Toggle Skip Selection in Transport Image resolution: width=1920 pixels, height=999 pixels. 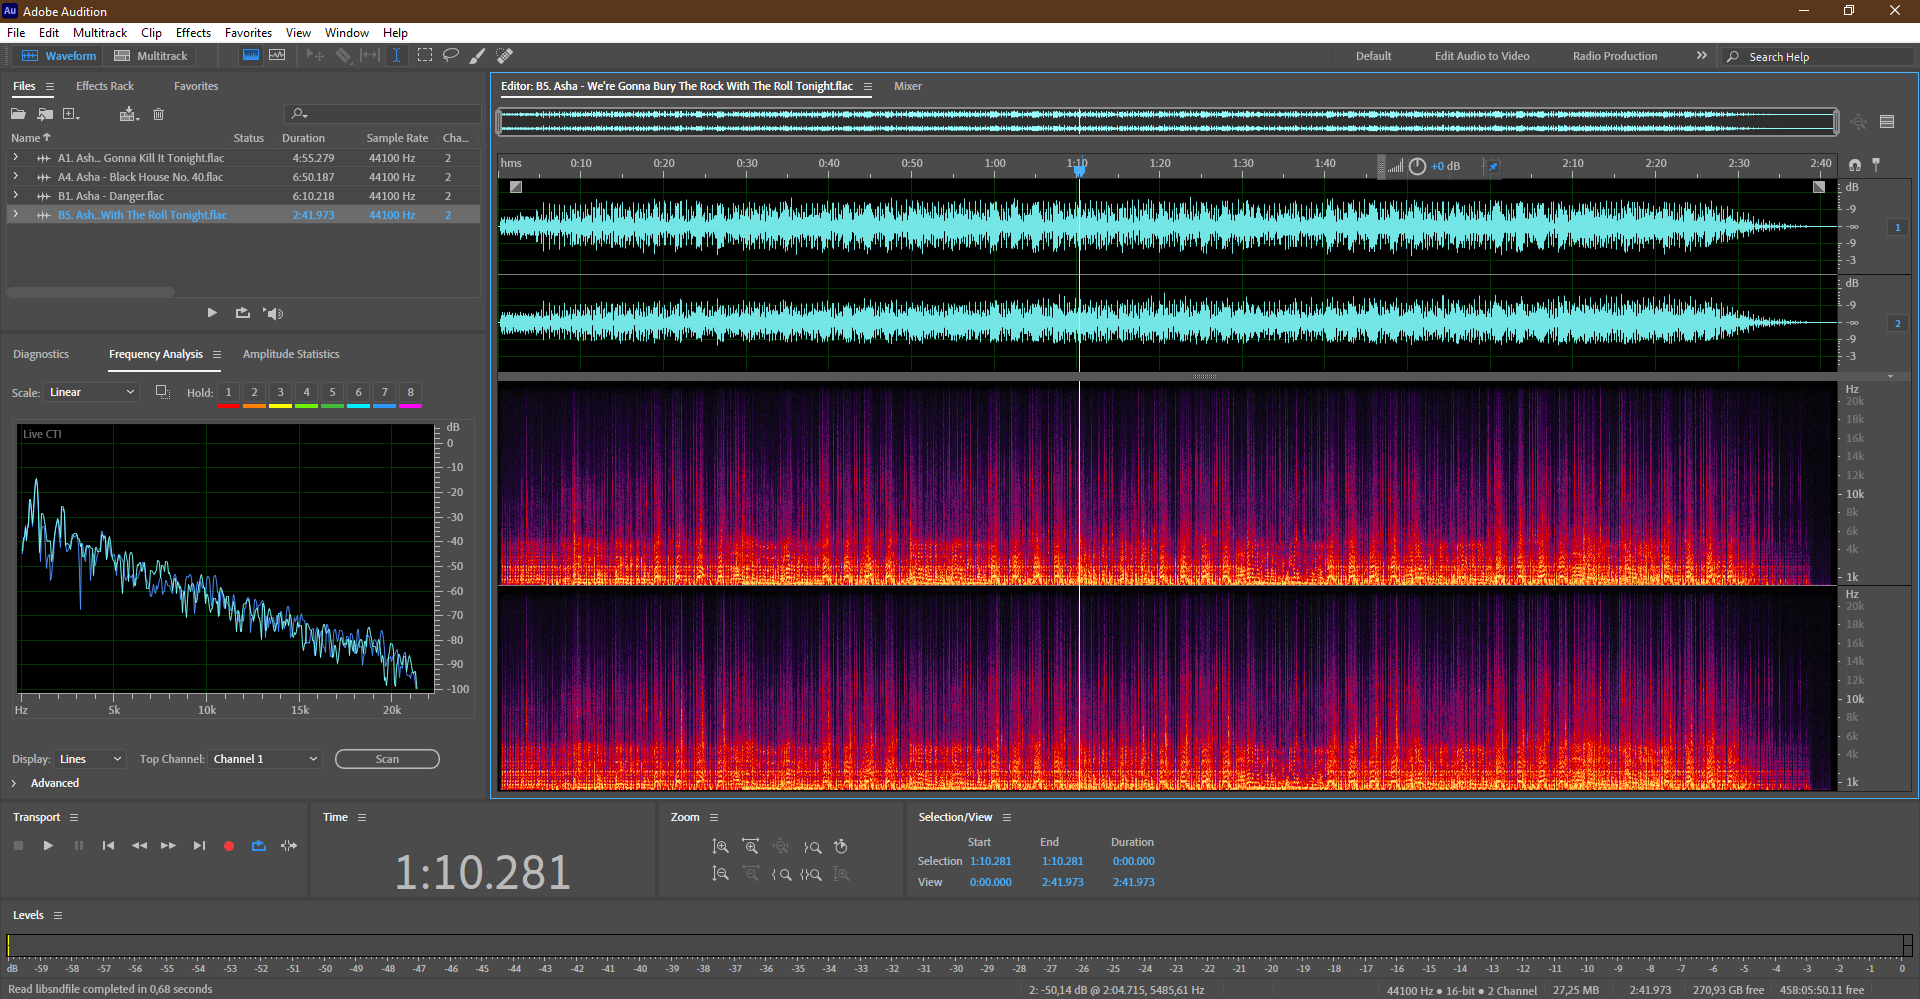[x=289, y=846]
